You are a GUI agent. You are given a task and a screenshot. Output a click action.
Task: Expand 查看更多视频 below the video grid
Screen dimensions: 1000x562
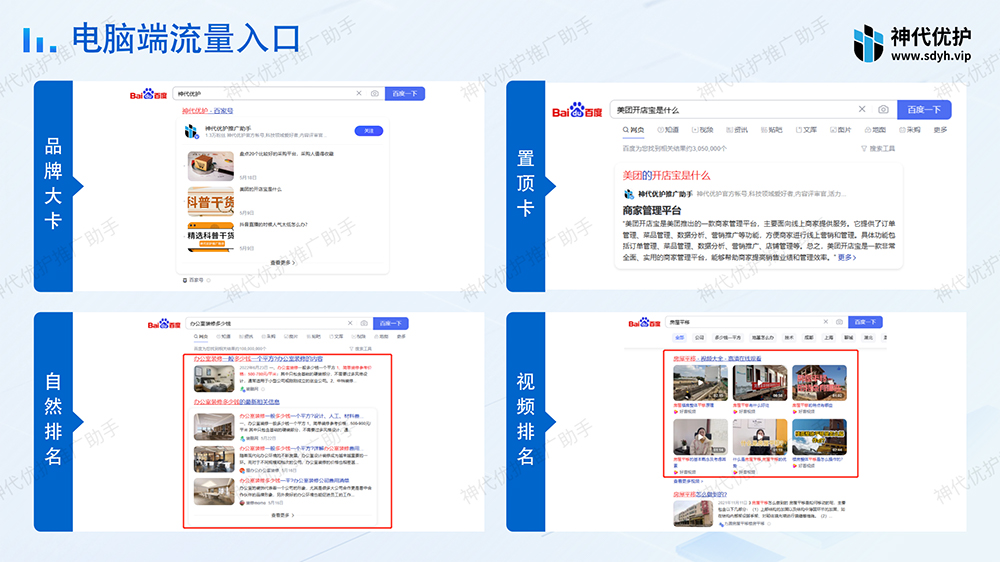click(688, 481)
